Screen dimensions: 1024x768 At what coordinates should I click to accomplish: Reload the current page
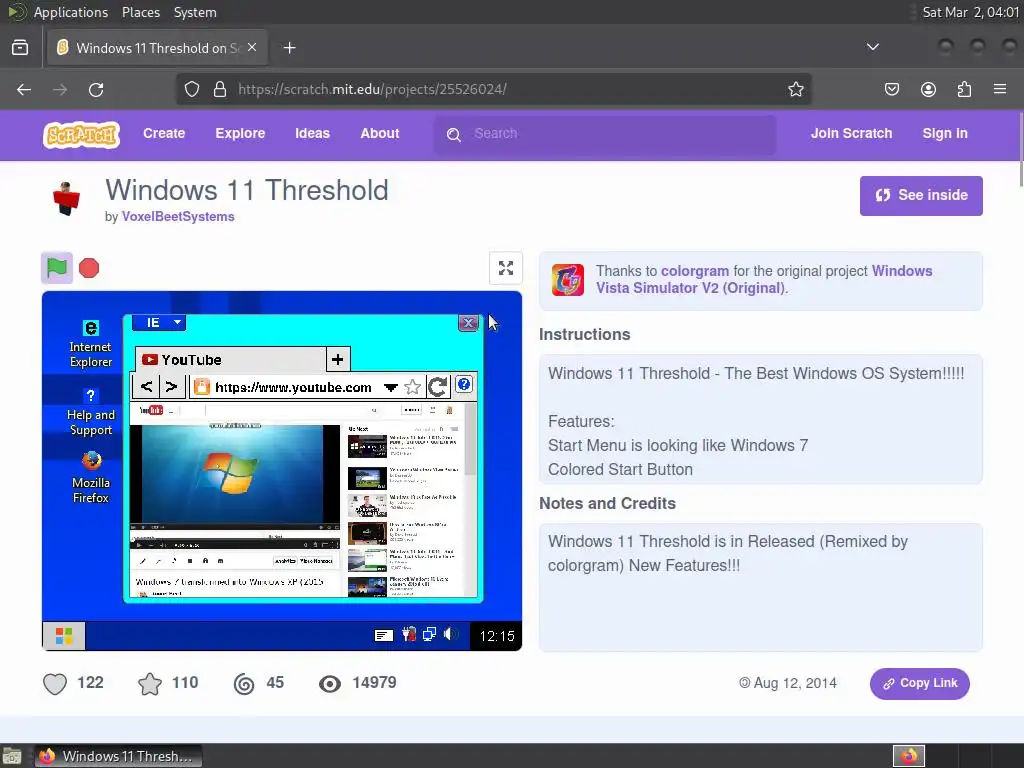[96, 89]
